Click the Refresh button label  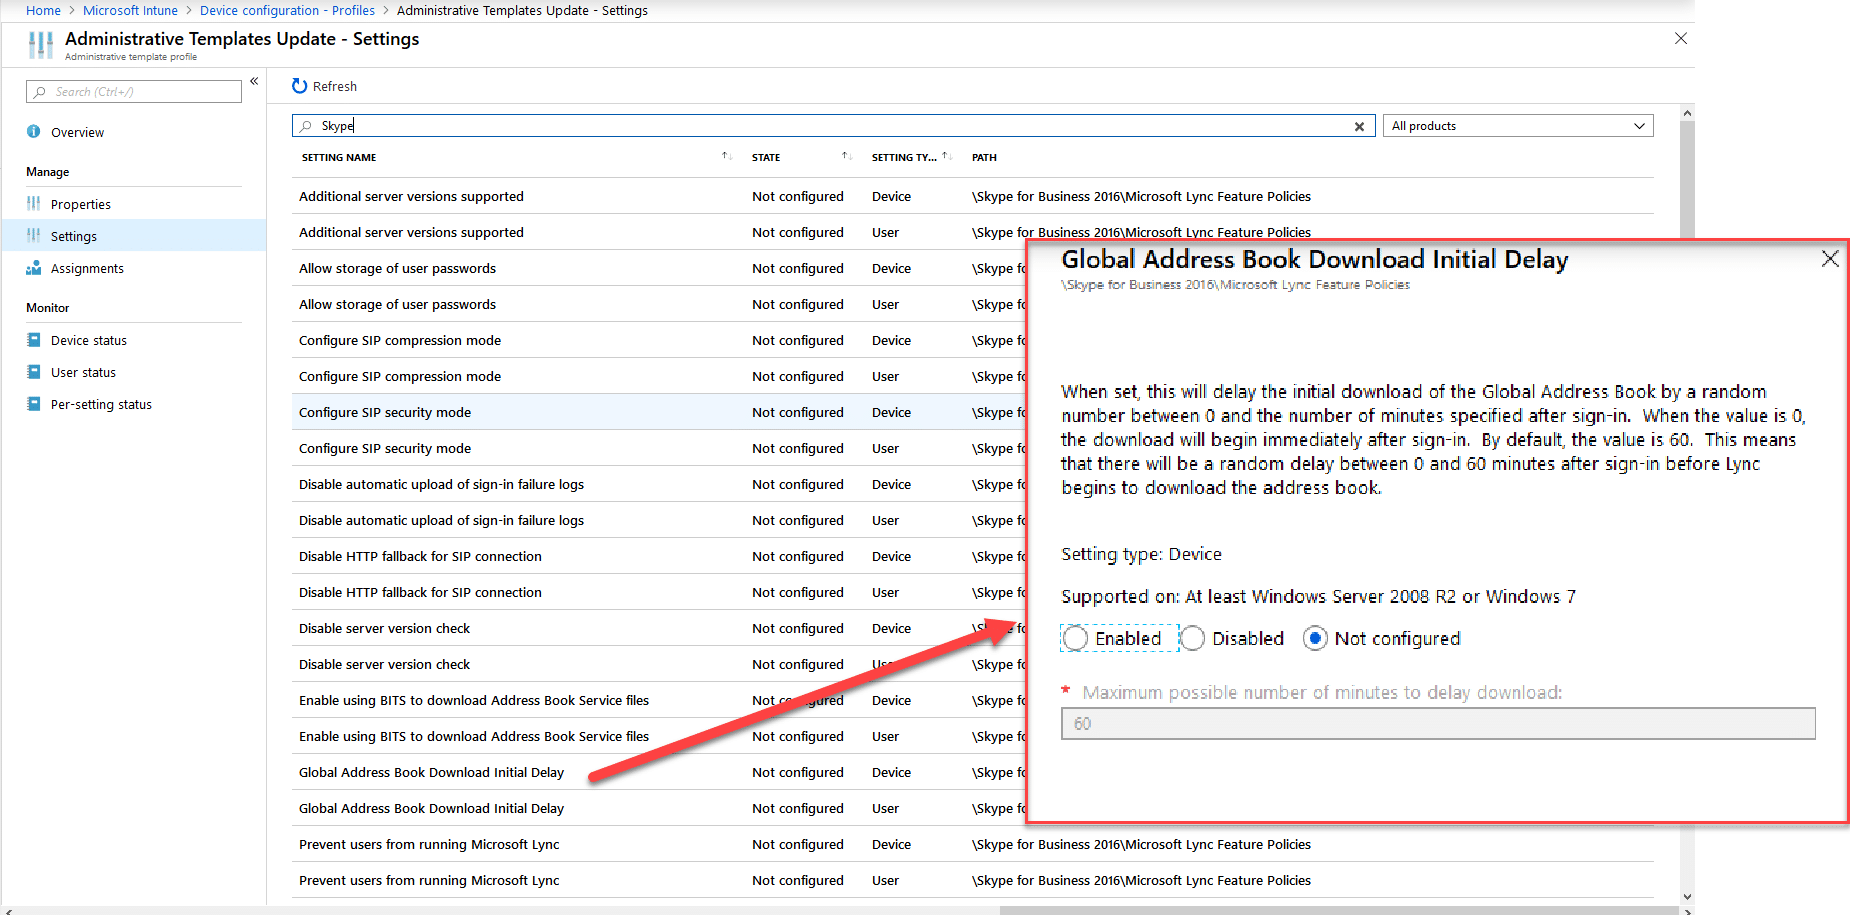coord(335,86)
